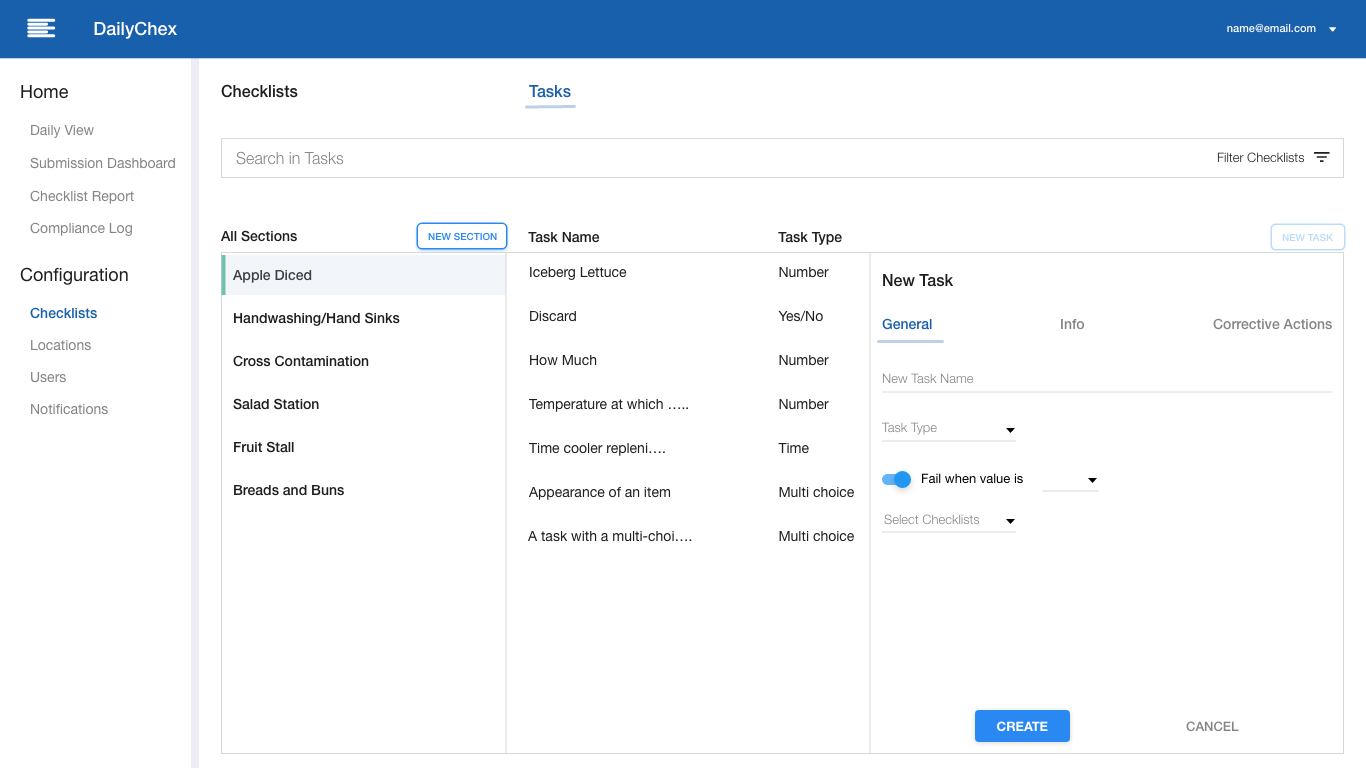Image resolution: width=1366 pixels, height=768 pixels.
Task: Click the name@email.com account label
Action: click(x=1271, y=29)
